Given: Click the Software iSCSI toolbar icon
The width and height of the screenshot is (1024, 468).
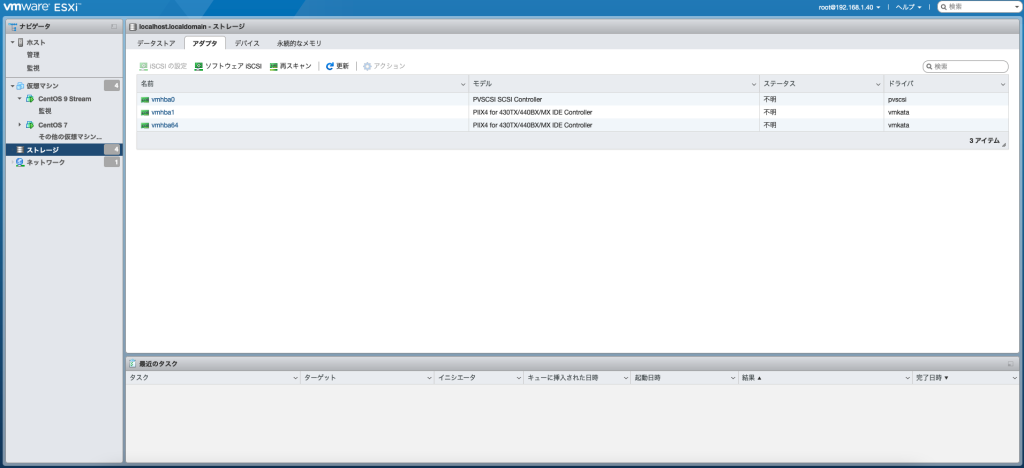Looking at the screenshot, I should (x=199, y=66).
